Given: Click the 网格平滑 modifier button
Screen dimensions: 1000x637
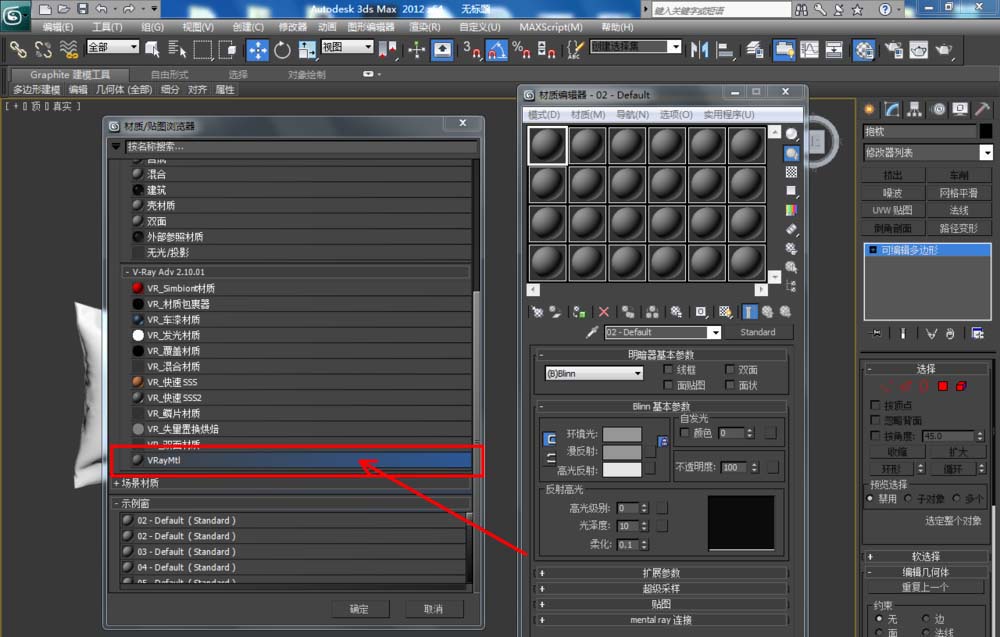Looking at the screenshot, I should [x=959, y=193].
